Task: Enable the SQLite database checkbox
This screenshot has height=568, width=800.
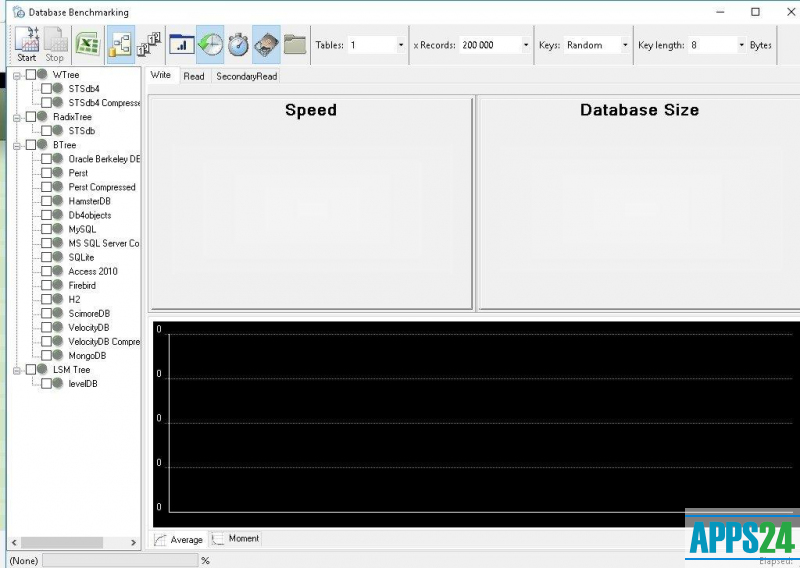Action: point(46,257)
